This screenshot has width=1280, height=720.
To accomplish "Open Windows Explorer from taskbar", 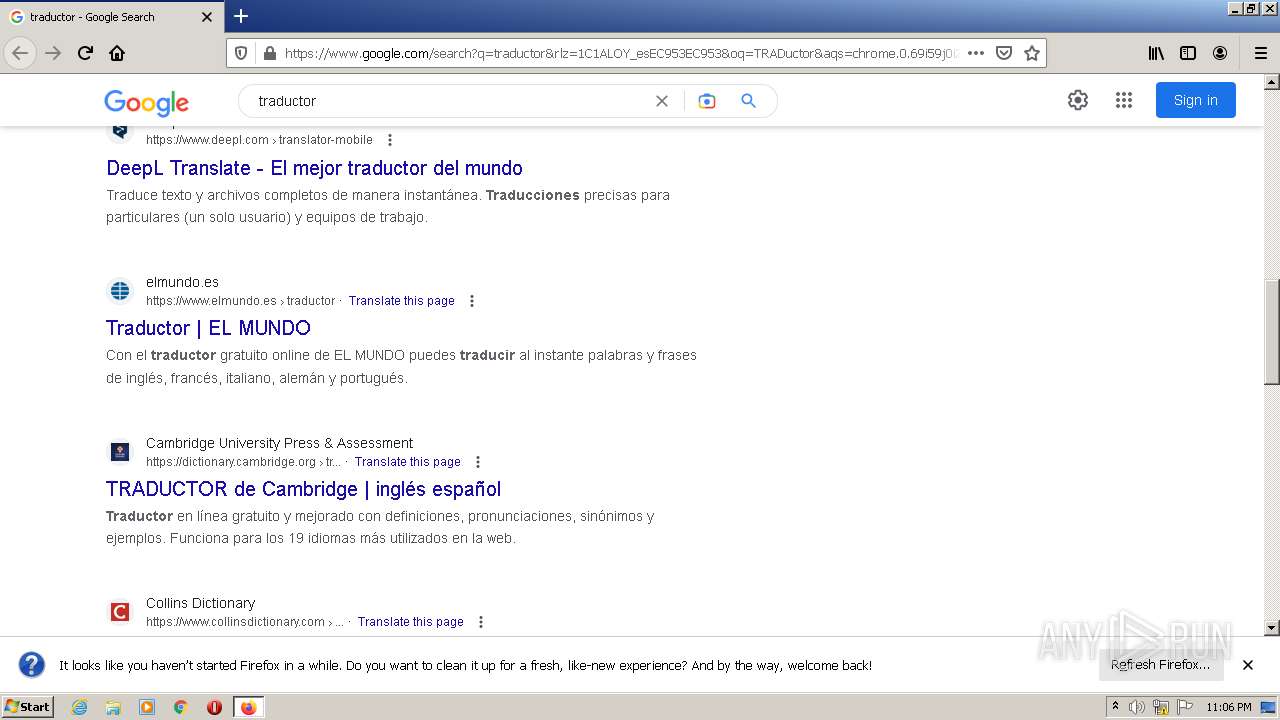I will pos(113,707).
